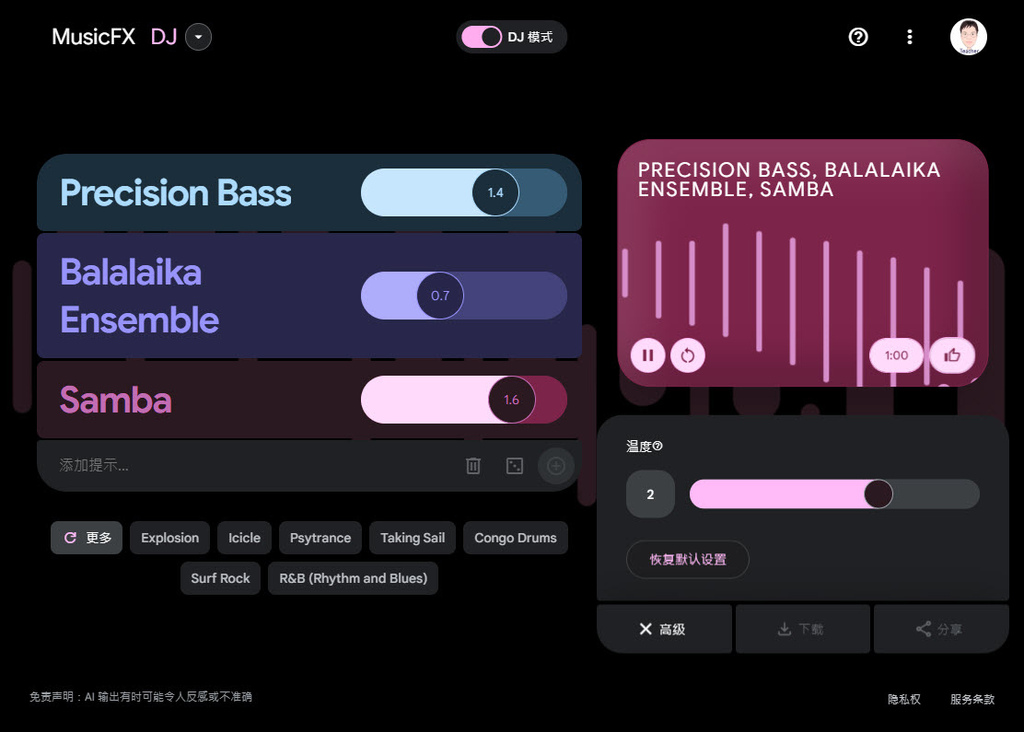Click the temperature value box showing 2
This screenshot has width=1024, height=732.
click(650, 494)
